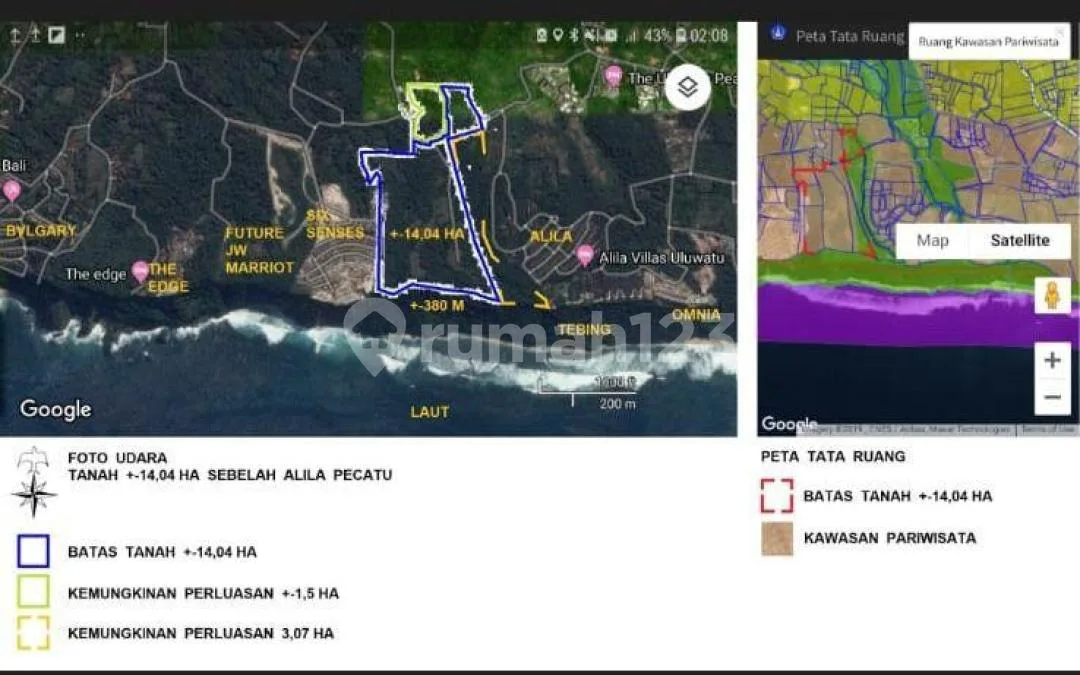Click the LAUT label in the sea
Viewport: 1080px width, 675px height.
(x=430, y=412)
